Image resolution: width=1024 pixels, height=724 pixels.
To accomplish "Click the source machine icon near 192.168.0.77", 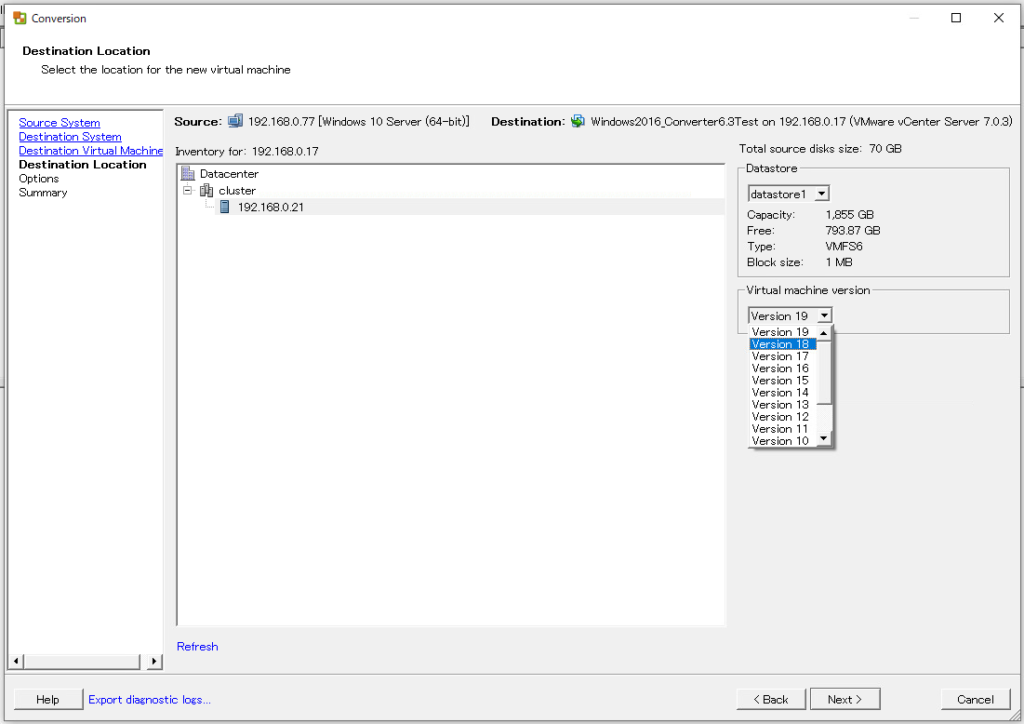I will (x=235, y=121).
